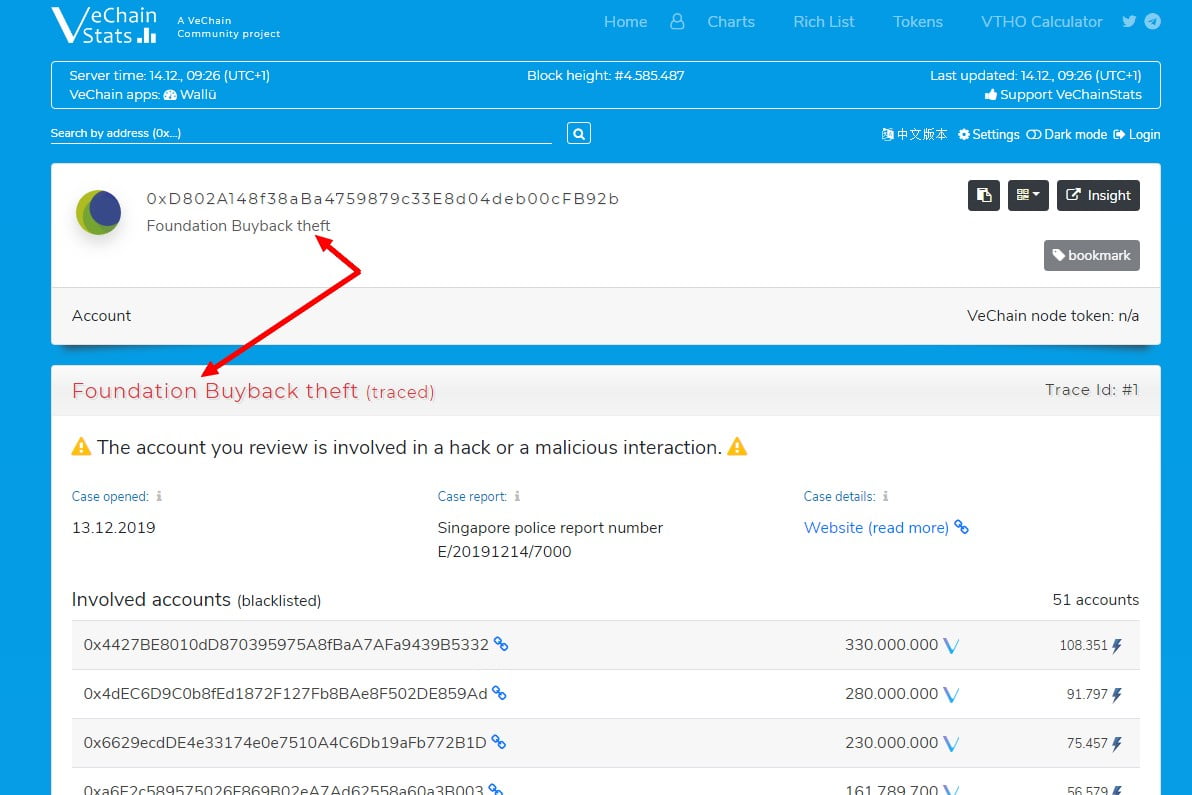Click the 'Foundation Buyback theft (traced)' heading

(253, 391)
